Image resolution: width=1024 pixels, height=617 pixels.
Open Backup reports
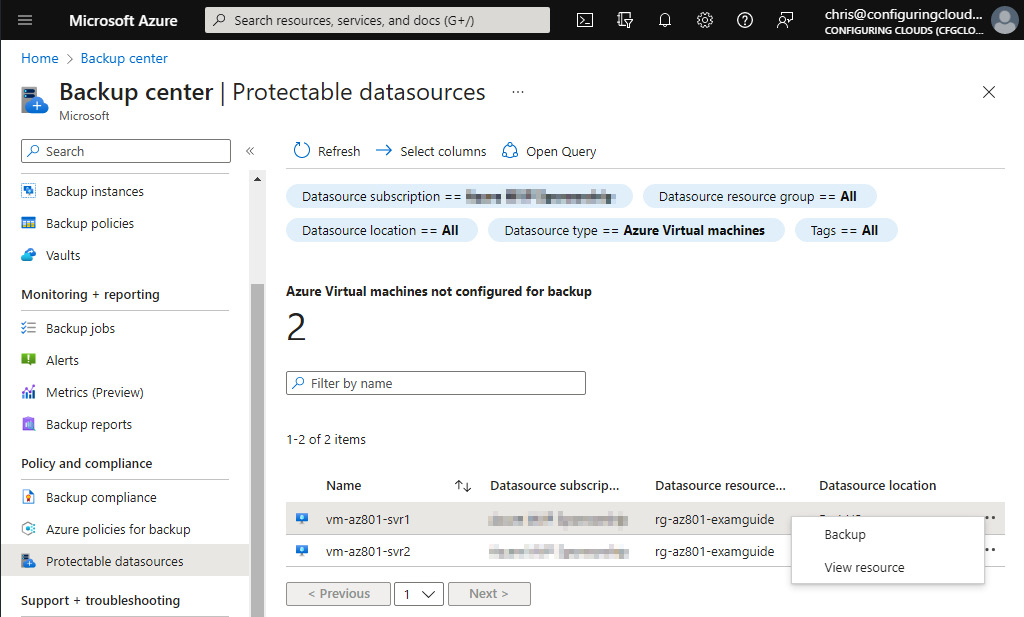coord(89,424)
